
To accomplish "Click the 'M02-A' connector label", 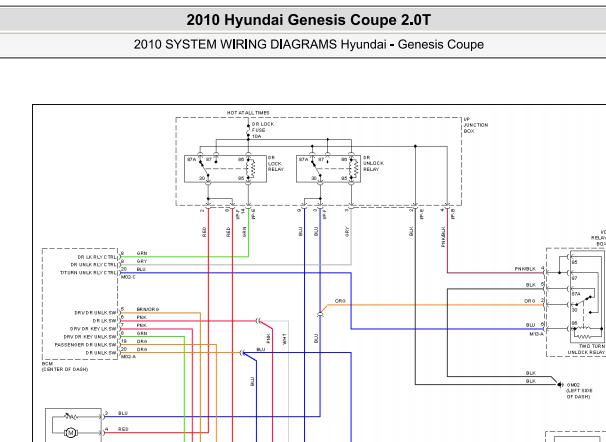I will (128, 357).
